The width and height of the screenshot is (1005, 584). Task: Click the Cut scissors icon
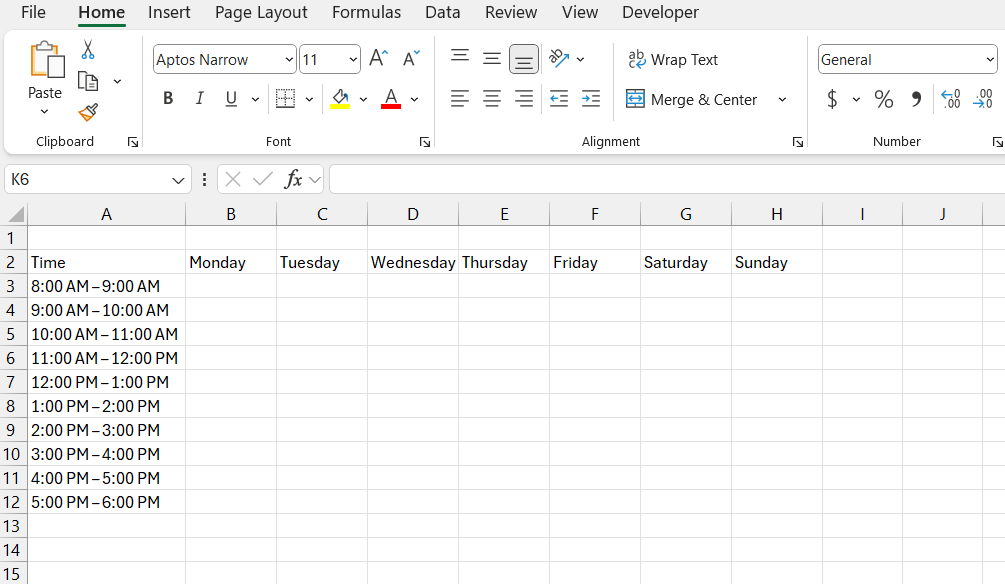[x=88, y=50]
